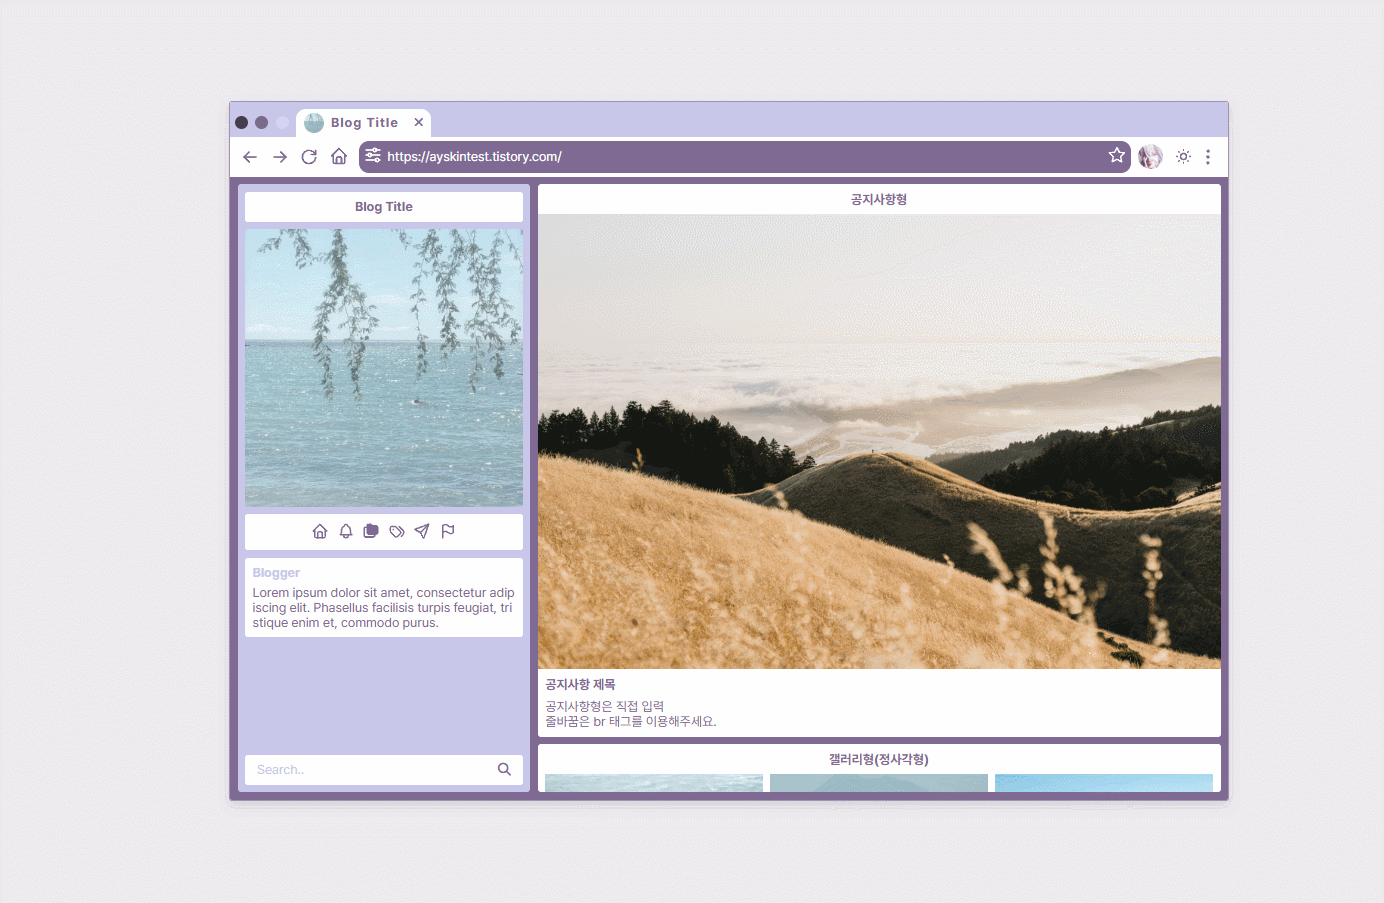Select the Blog Title browser tab

click(x=364, y=122)
